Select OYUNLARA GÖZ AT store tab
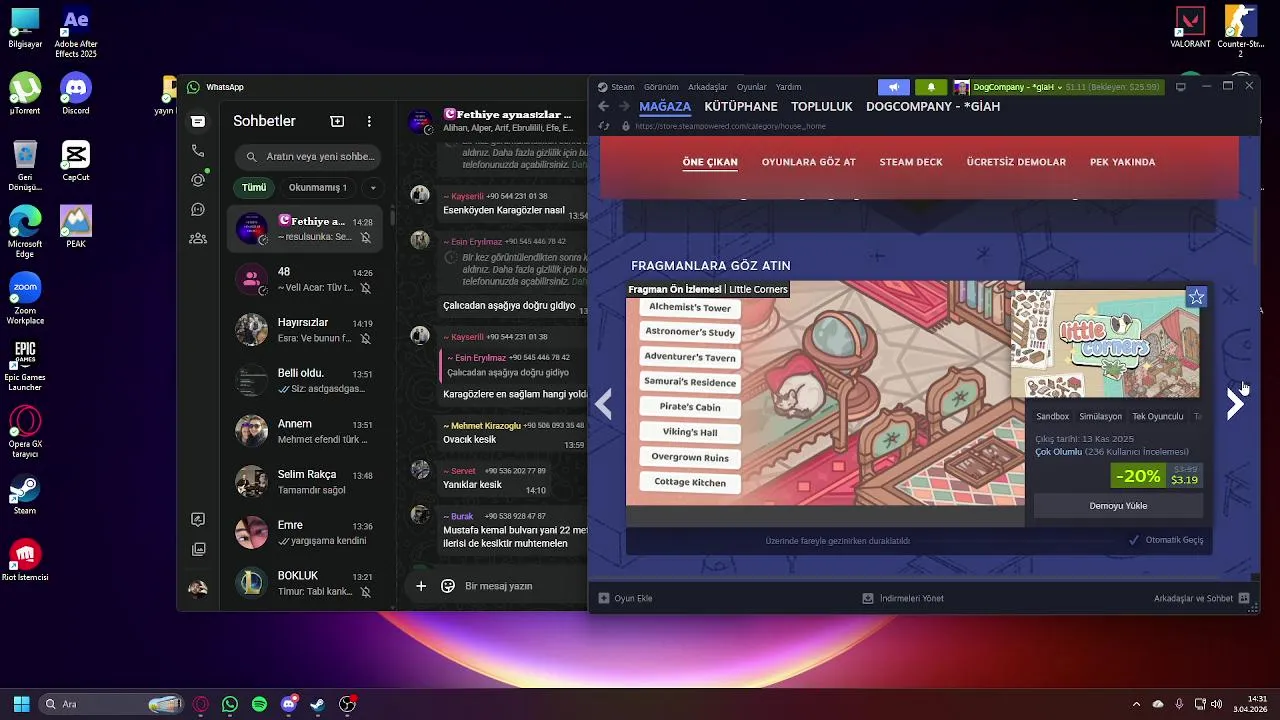This screenshot has width=1280, height=720. (x=809, y=162)
